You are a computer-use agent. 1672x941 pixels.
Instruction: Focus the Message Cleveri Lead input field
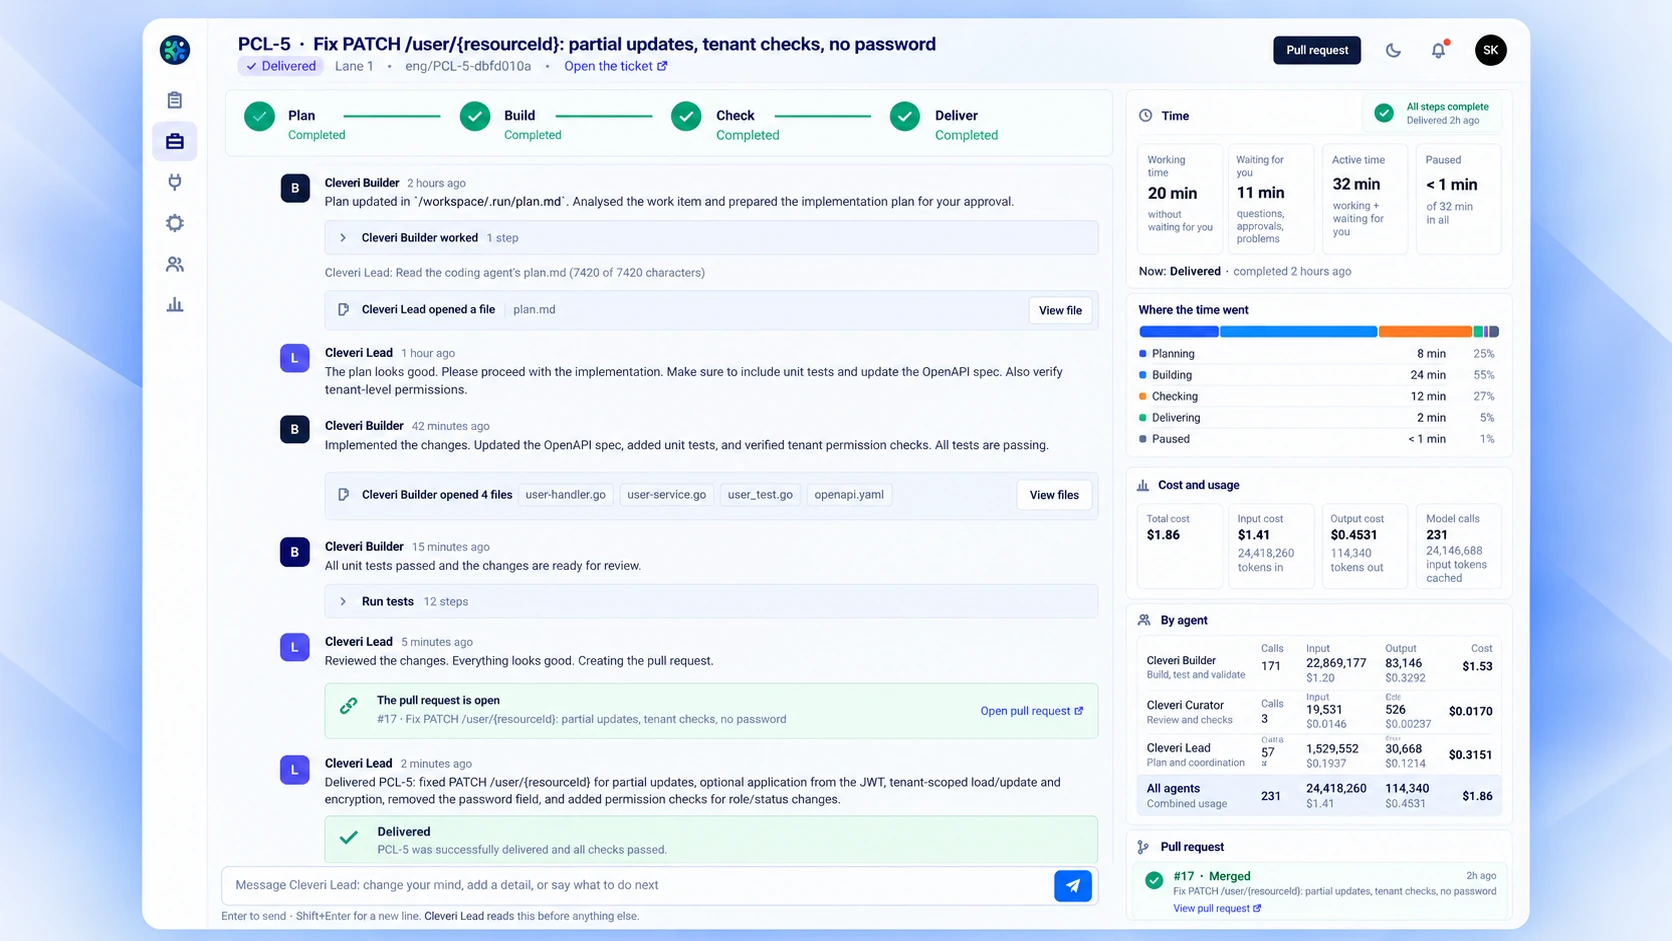pyautogui.click(x=638, y=885)
